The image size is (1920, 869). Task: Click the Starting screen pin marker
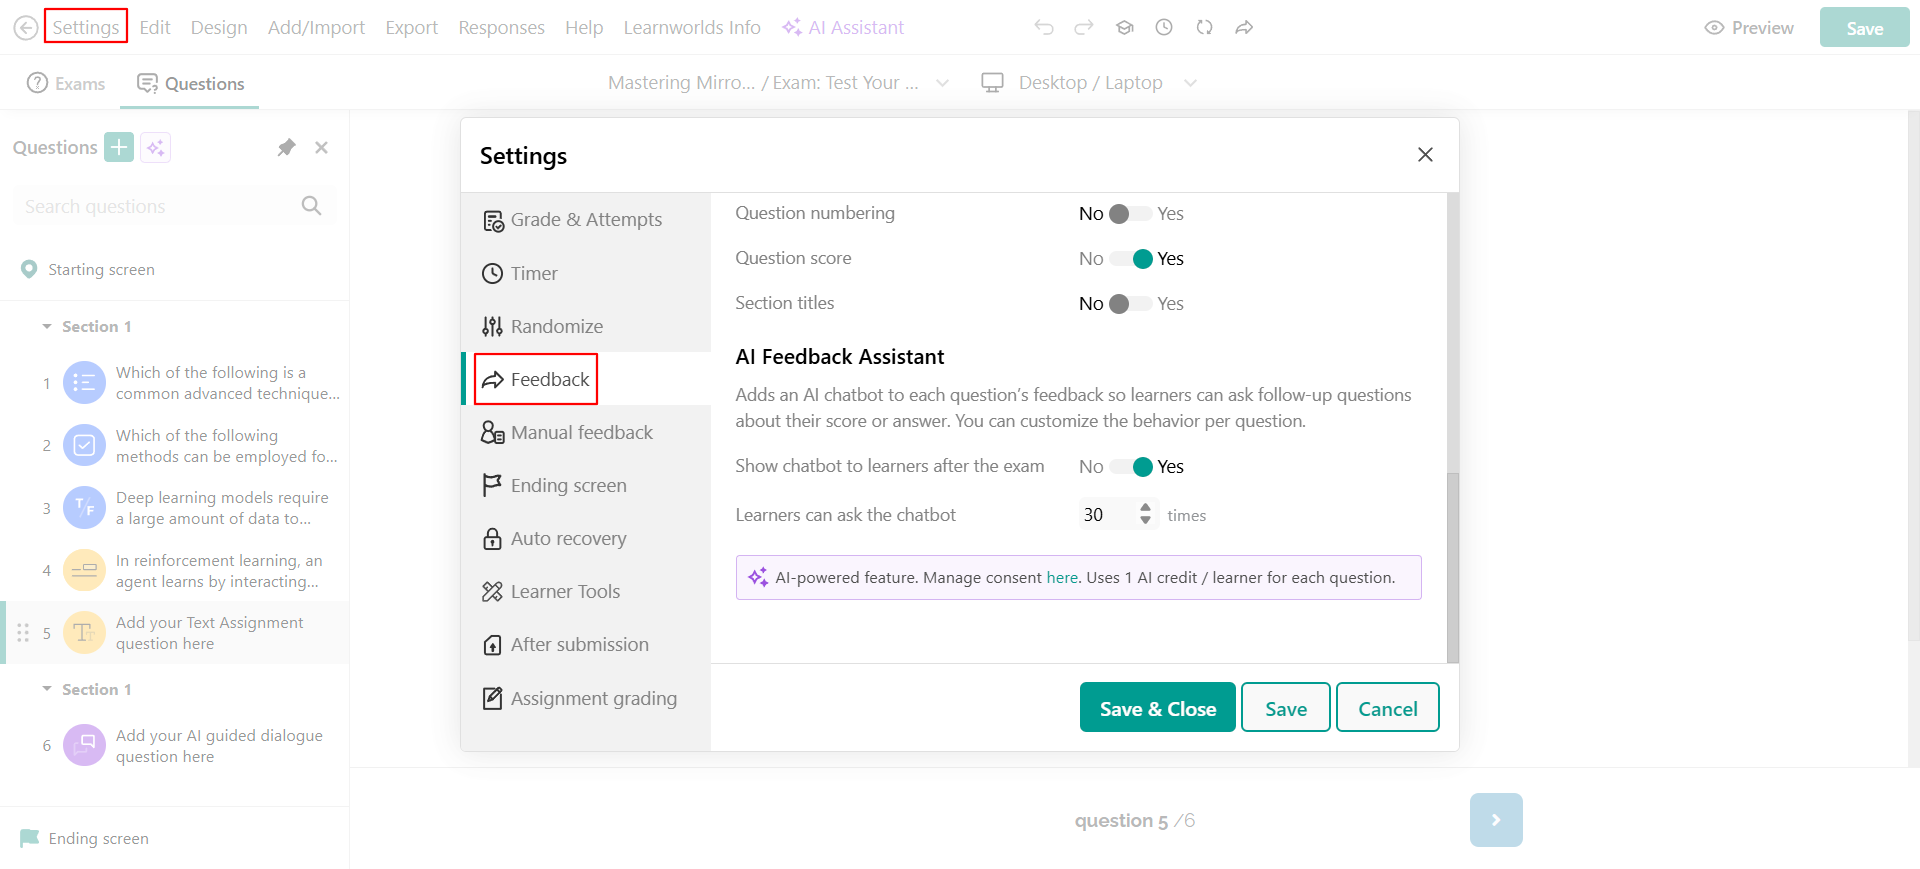pos(29,269)
